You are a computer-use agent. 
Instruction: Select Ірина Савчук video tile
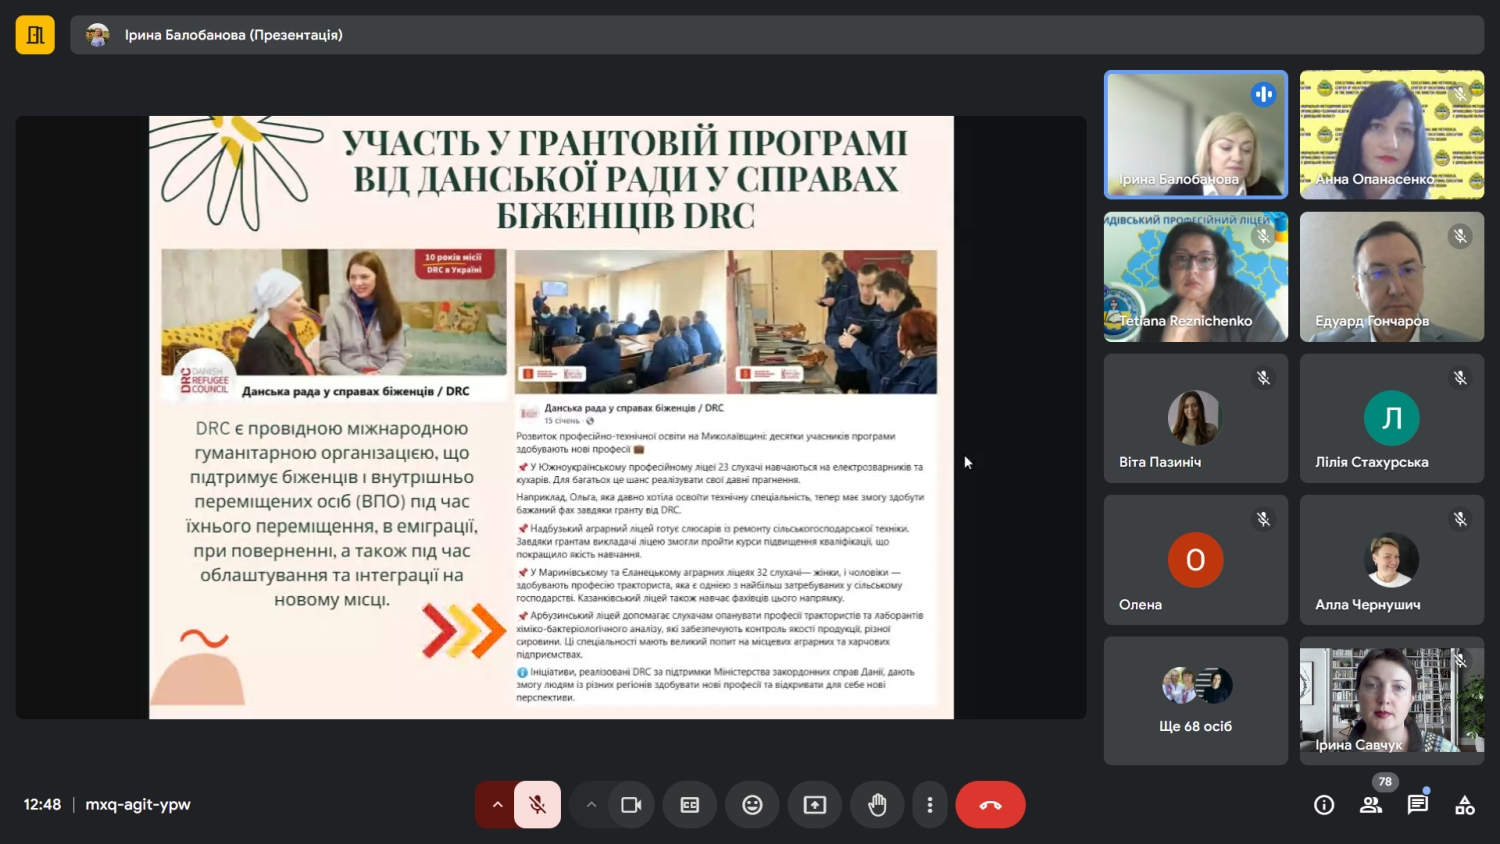1392,701
